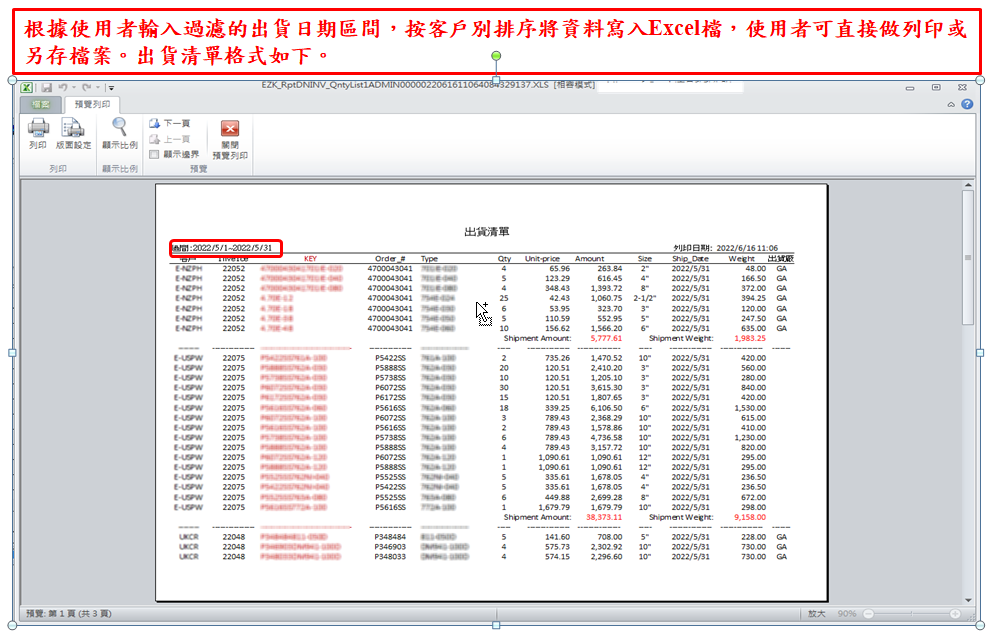The image size is (991, 637).
Task: Click the vertical scrollbar down arrow
Action: (x=968, y=598)
